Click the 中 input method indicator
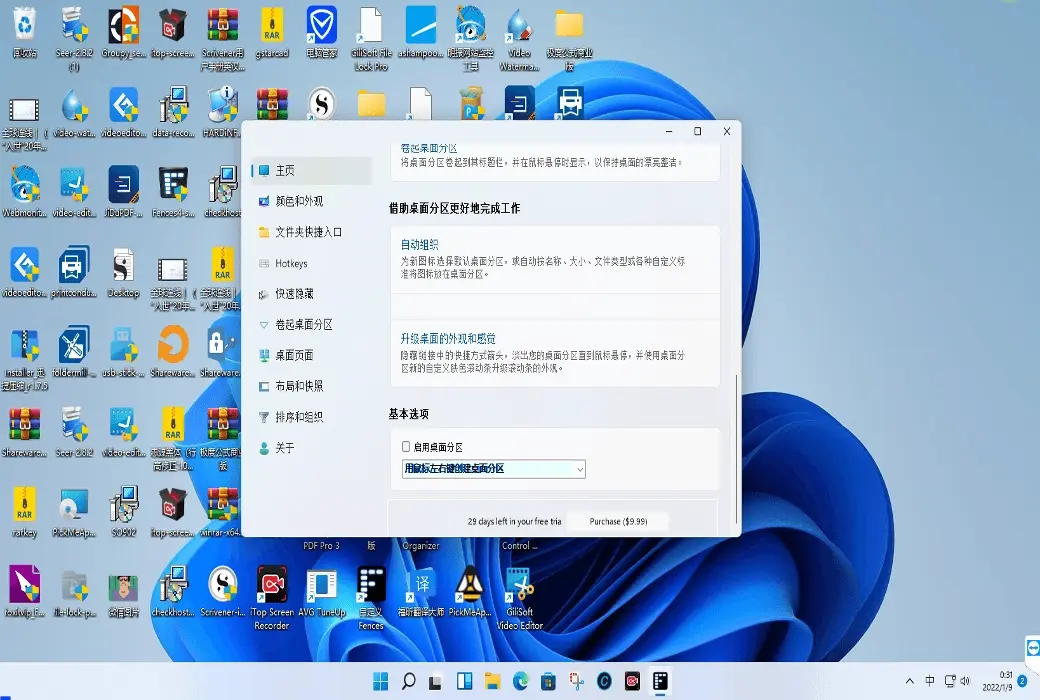Screen dimensions: 1040x700 [x=930, y=681]
